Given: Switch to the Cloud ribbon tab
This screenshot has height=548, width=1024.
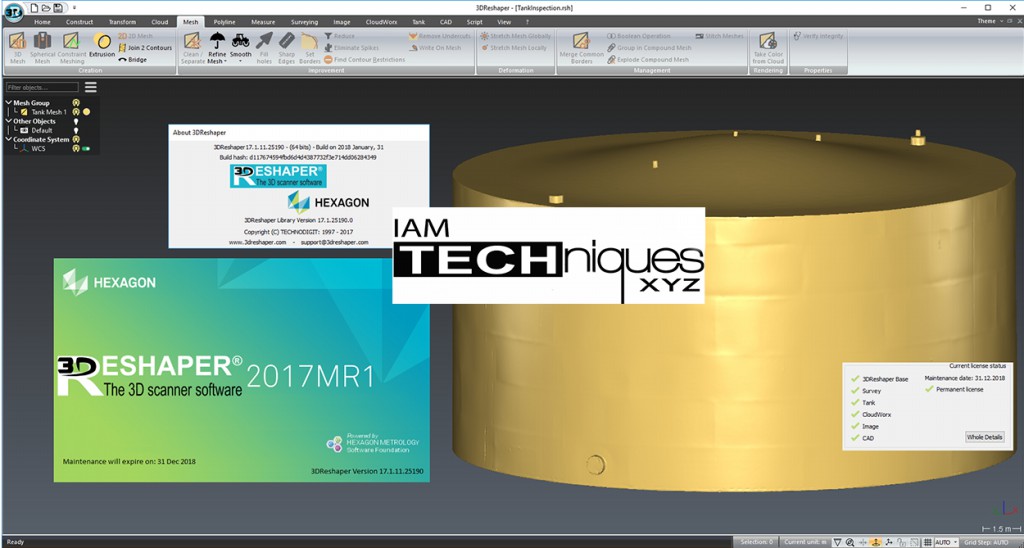Looking at the screenshot, I should click(159, 22).
